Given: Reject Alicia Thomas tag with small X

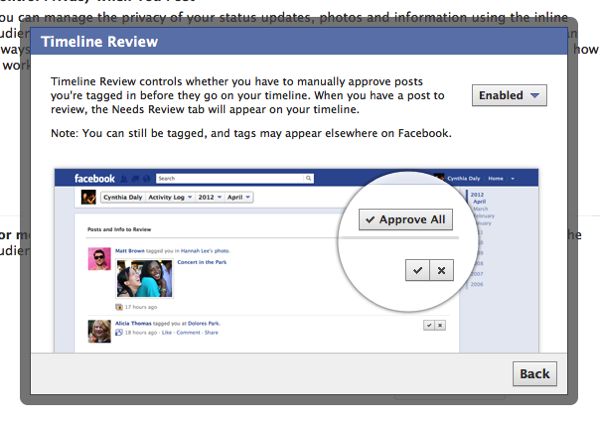Looking at the screenshot, I should point(440,325).
